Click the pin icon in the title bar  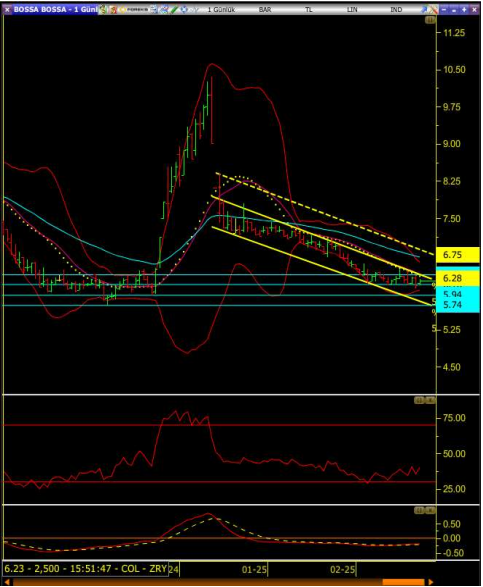click(424, 10)
